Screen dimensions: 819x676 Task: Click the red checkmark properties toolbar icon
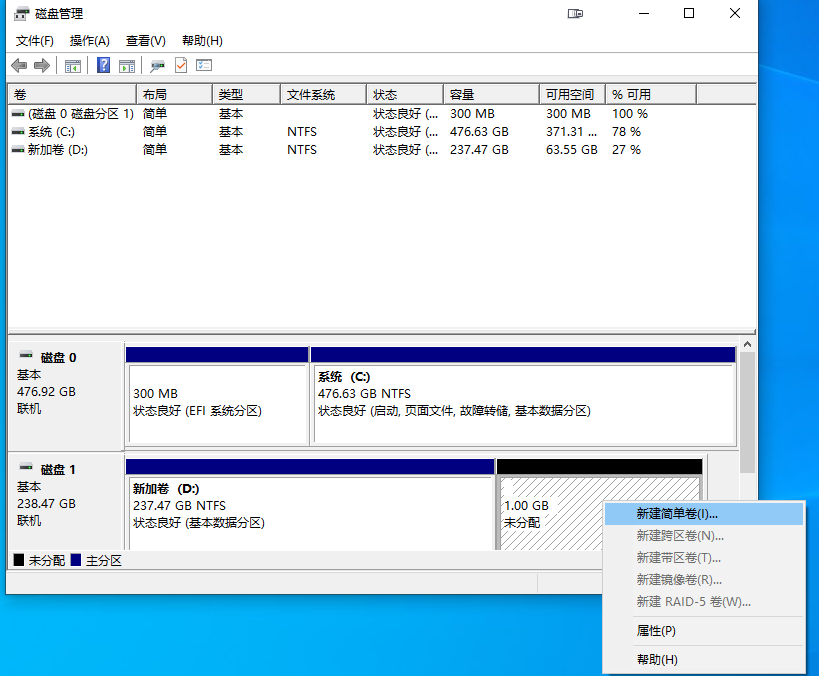tap(181, 65)
